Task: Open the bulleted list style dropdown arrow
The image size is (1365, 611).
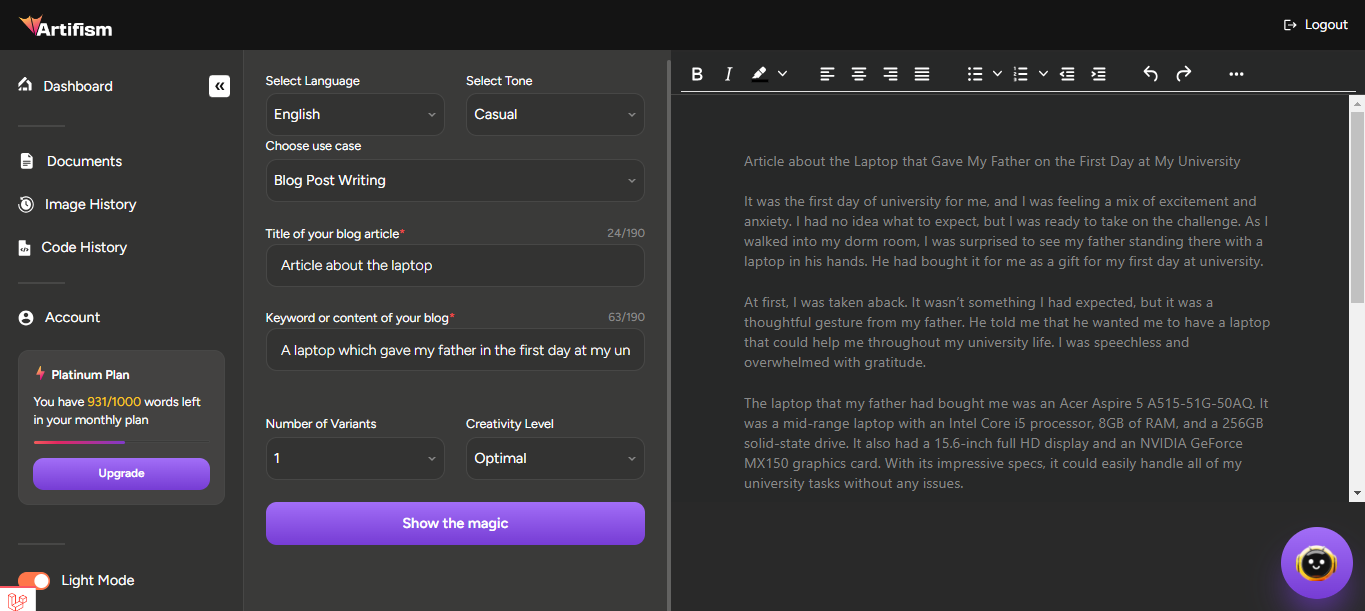Action: [x=997, y=74]
